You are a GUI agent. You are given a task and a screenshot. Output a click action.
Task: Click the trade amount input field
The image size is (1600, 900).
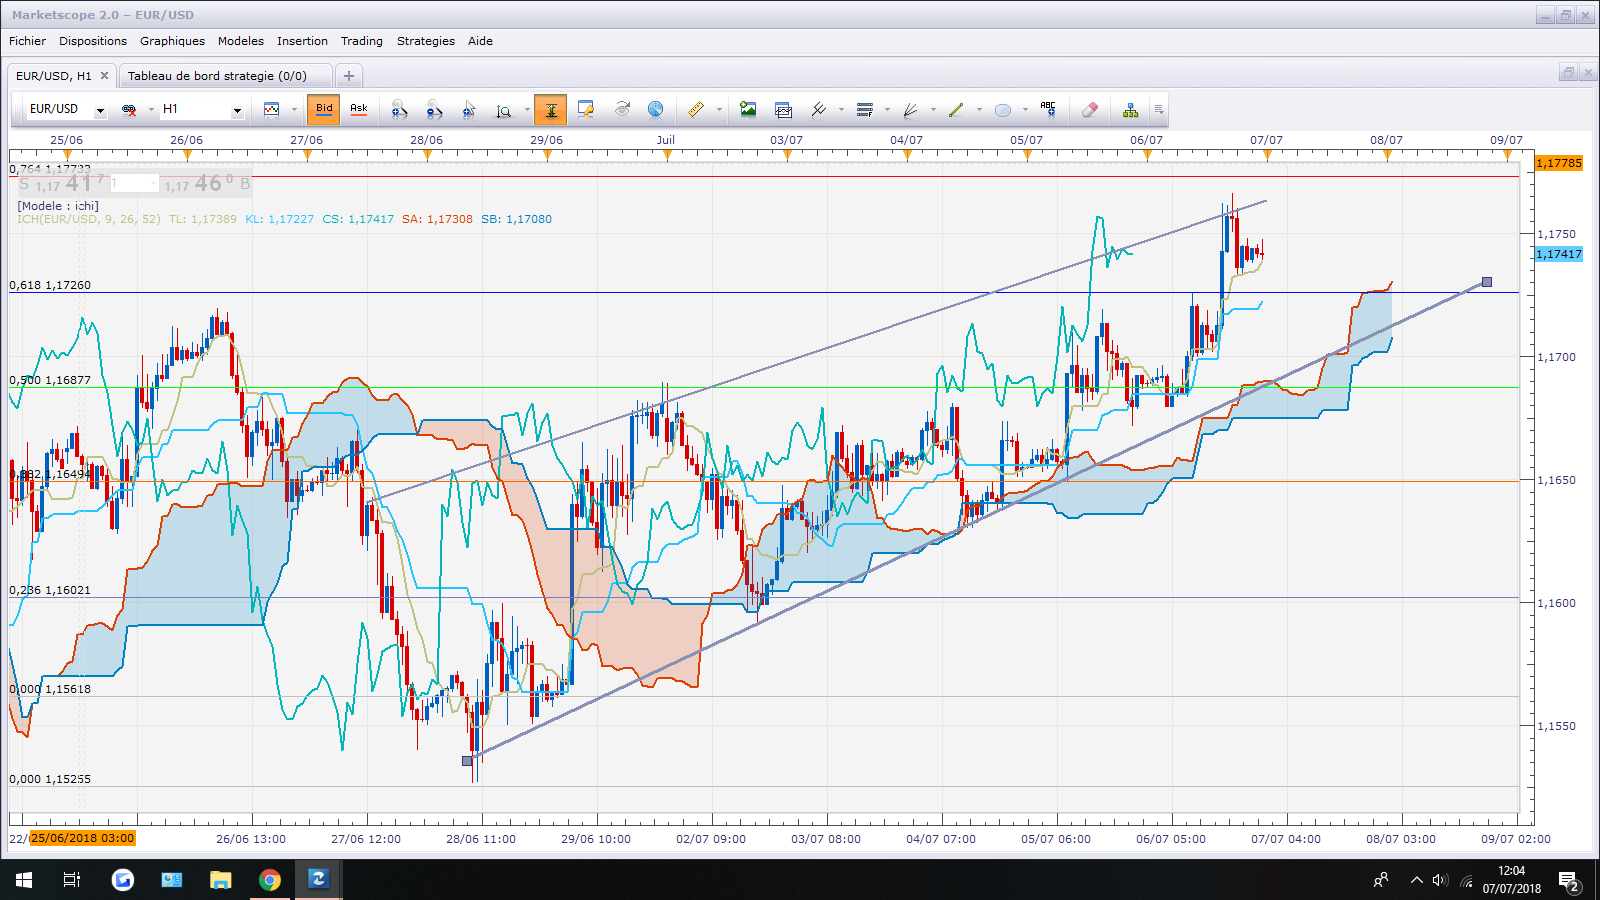(134, 184)
